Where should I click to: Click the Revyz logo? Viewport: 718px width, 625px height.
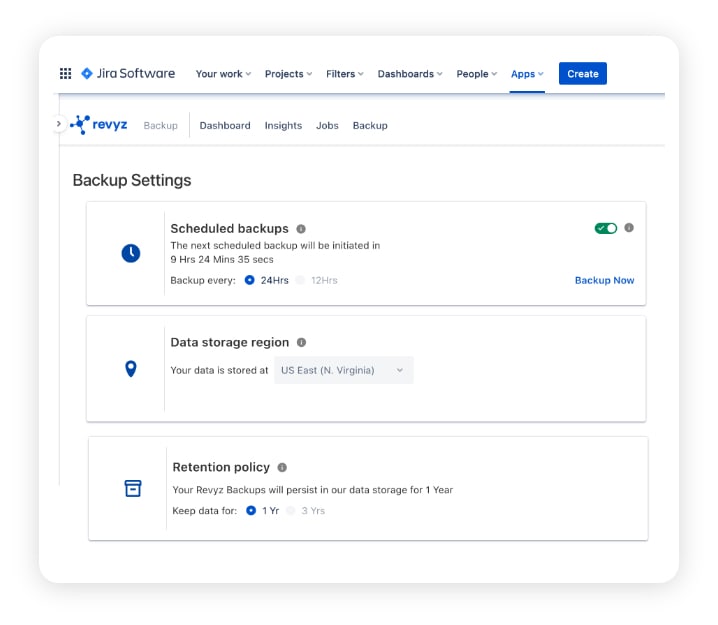tap(99, 125)
